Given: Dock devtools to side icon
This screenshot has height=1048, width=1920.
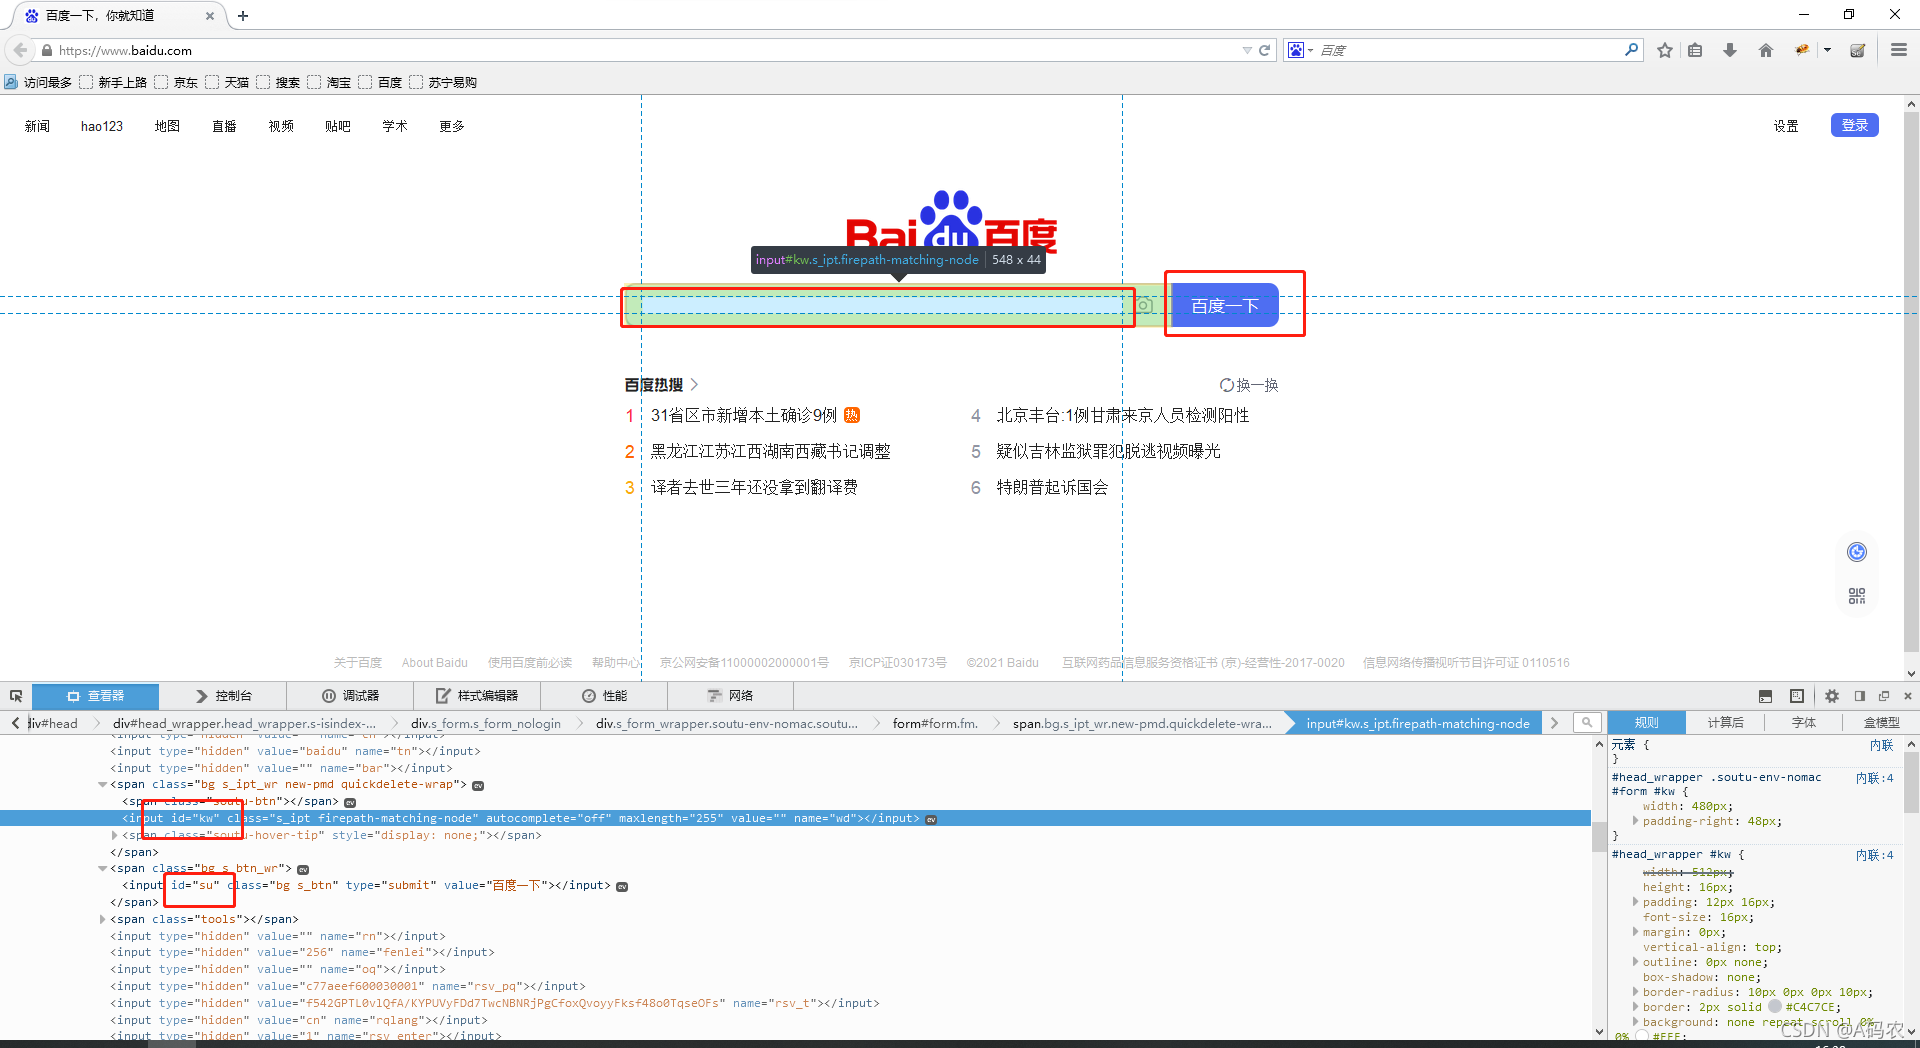Looking at the screenshot, I should click(x=1860, y=696).
